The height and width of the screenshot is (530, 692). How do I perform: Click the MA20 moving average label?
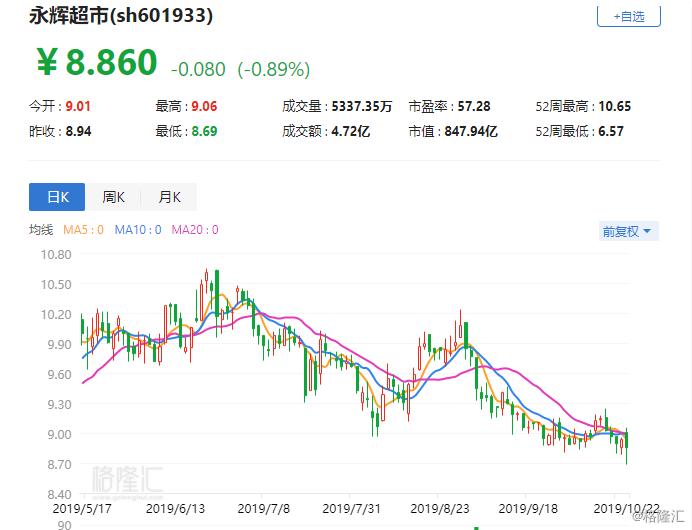click(x=195, y=229)
